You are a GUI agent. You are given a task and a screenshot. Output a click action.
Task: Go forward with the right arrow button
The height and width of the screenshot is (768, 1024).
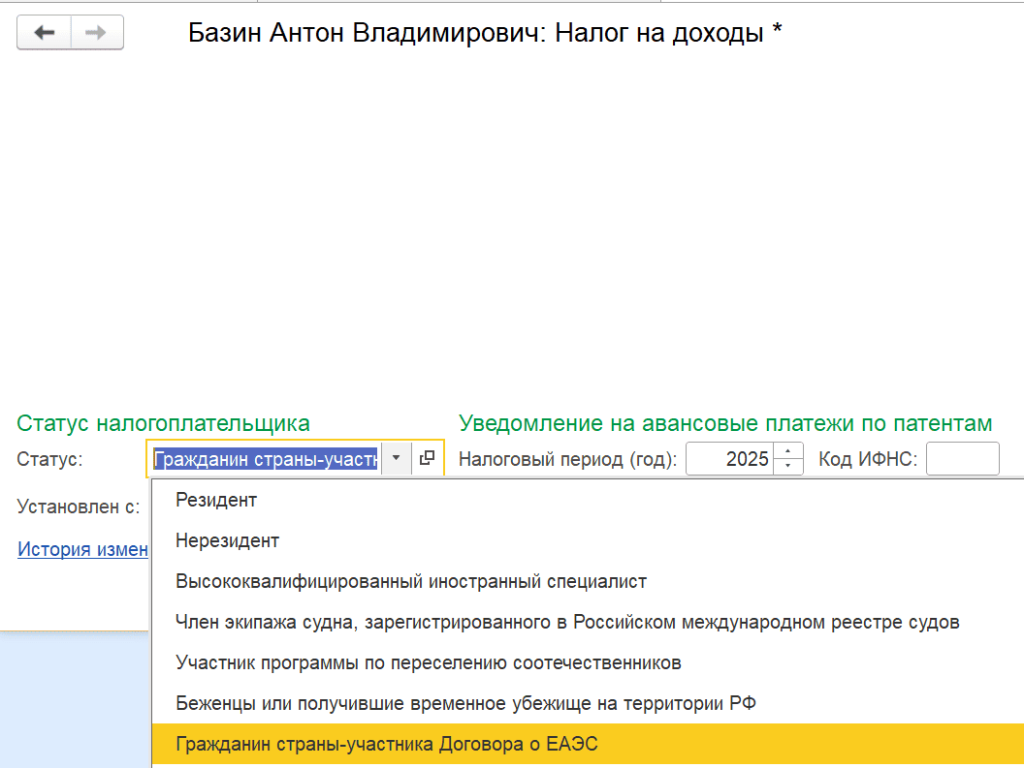(97, 32)
